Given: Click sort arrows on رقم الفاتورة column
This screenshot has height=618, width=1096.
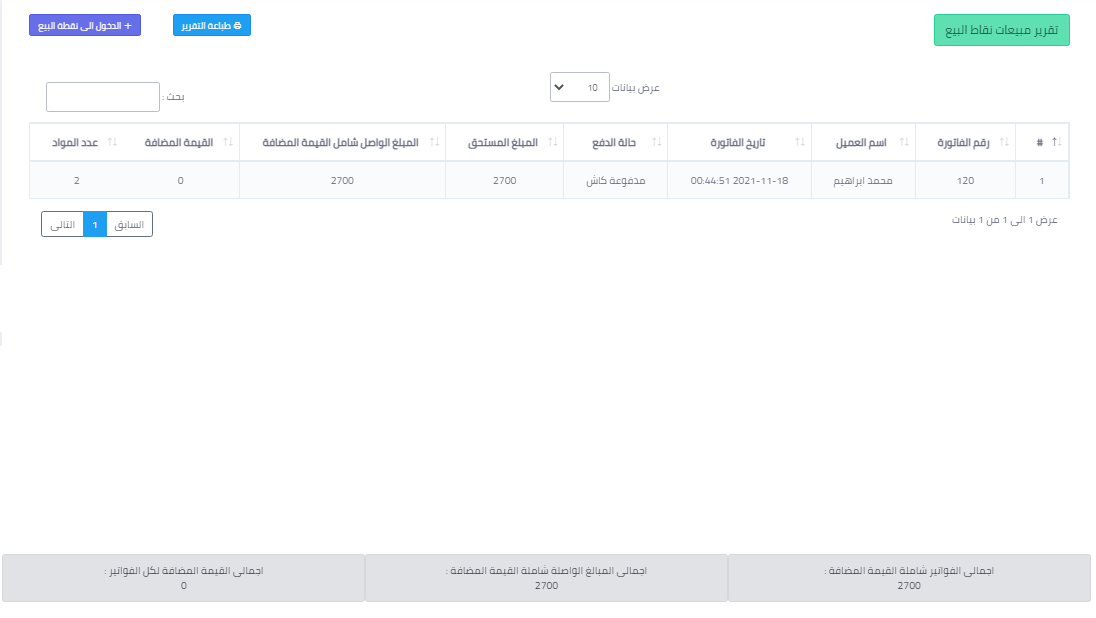Looking at the screenshot, I should coord(1004,143).
